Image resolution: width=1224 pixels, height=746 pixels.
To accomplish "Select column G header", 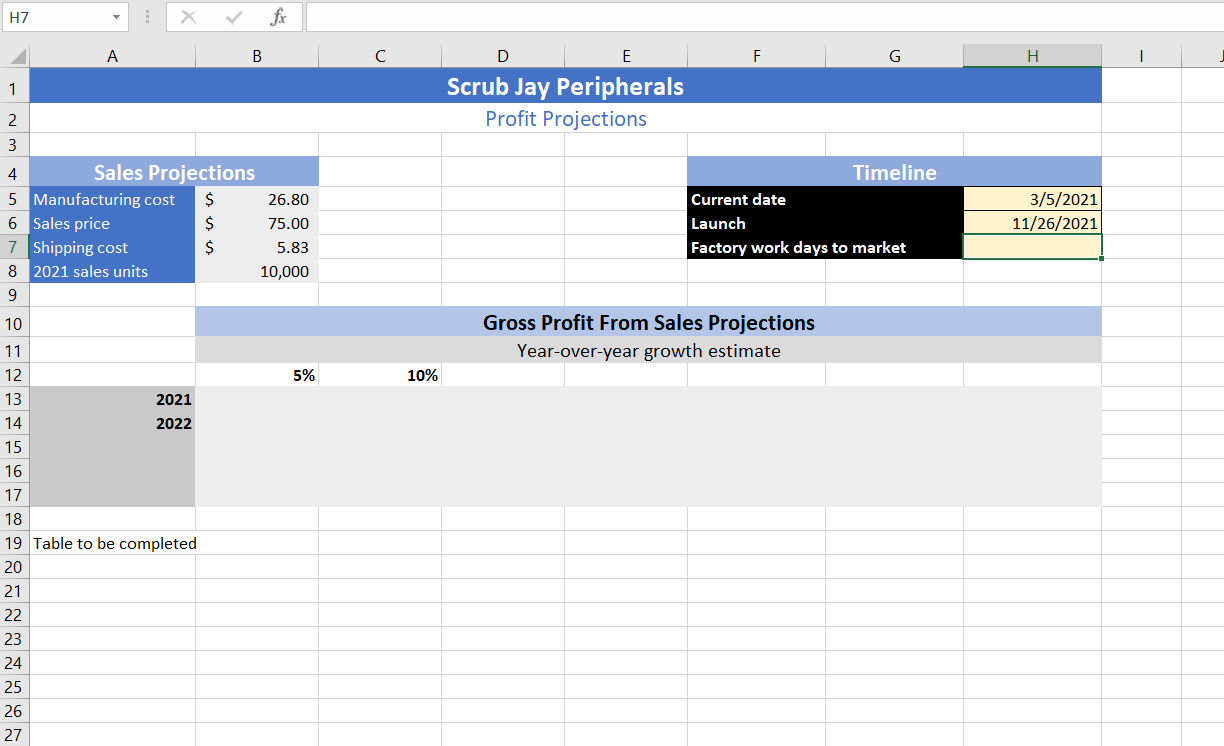I will (895, 57).
